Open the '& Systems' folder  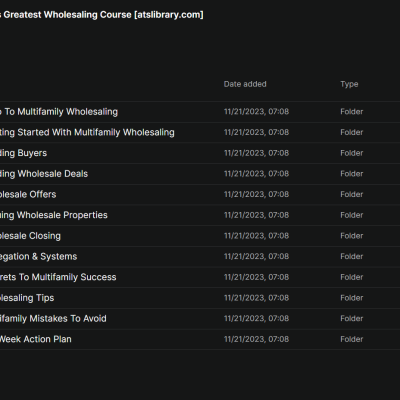(x=39, y=256)
